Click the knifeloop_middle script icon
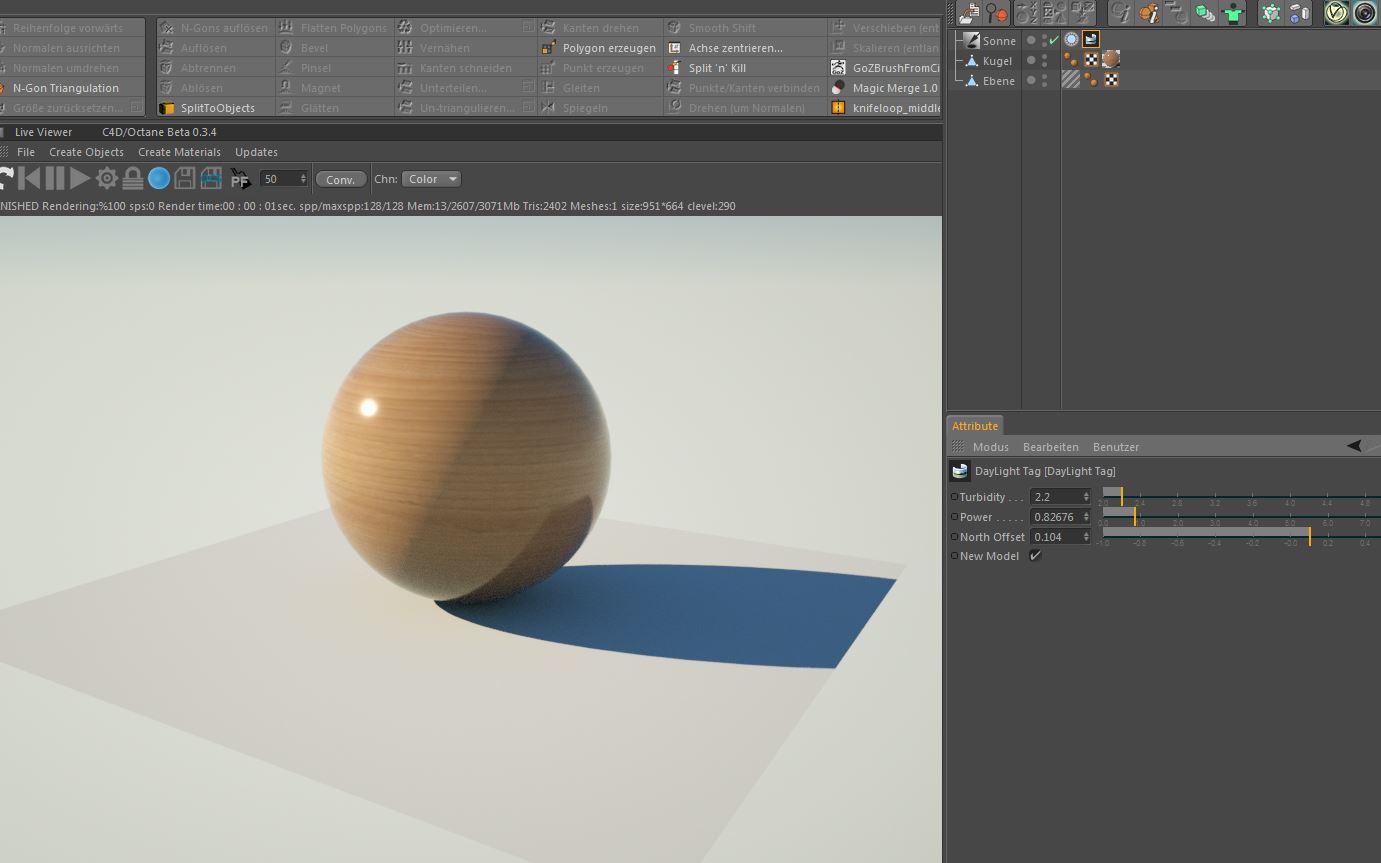 (x=838, y=108)
